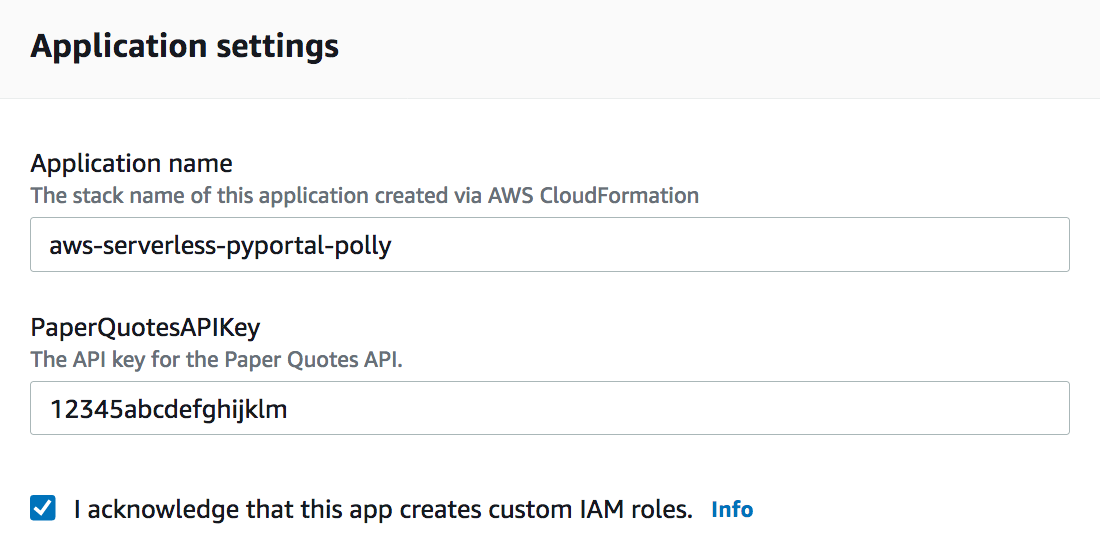The width and height of the screenshot is (1100, 548).
Task: Click the PaperQuotesAPIKey field label
Action: tap(146, 327)
